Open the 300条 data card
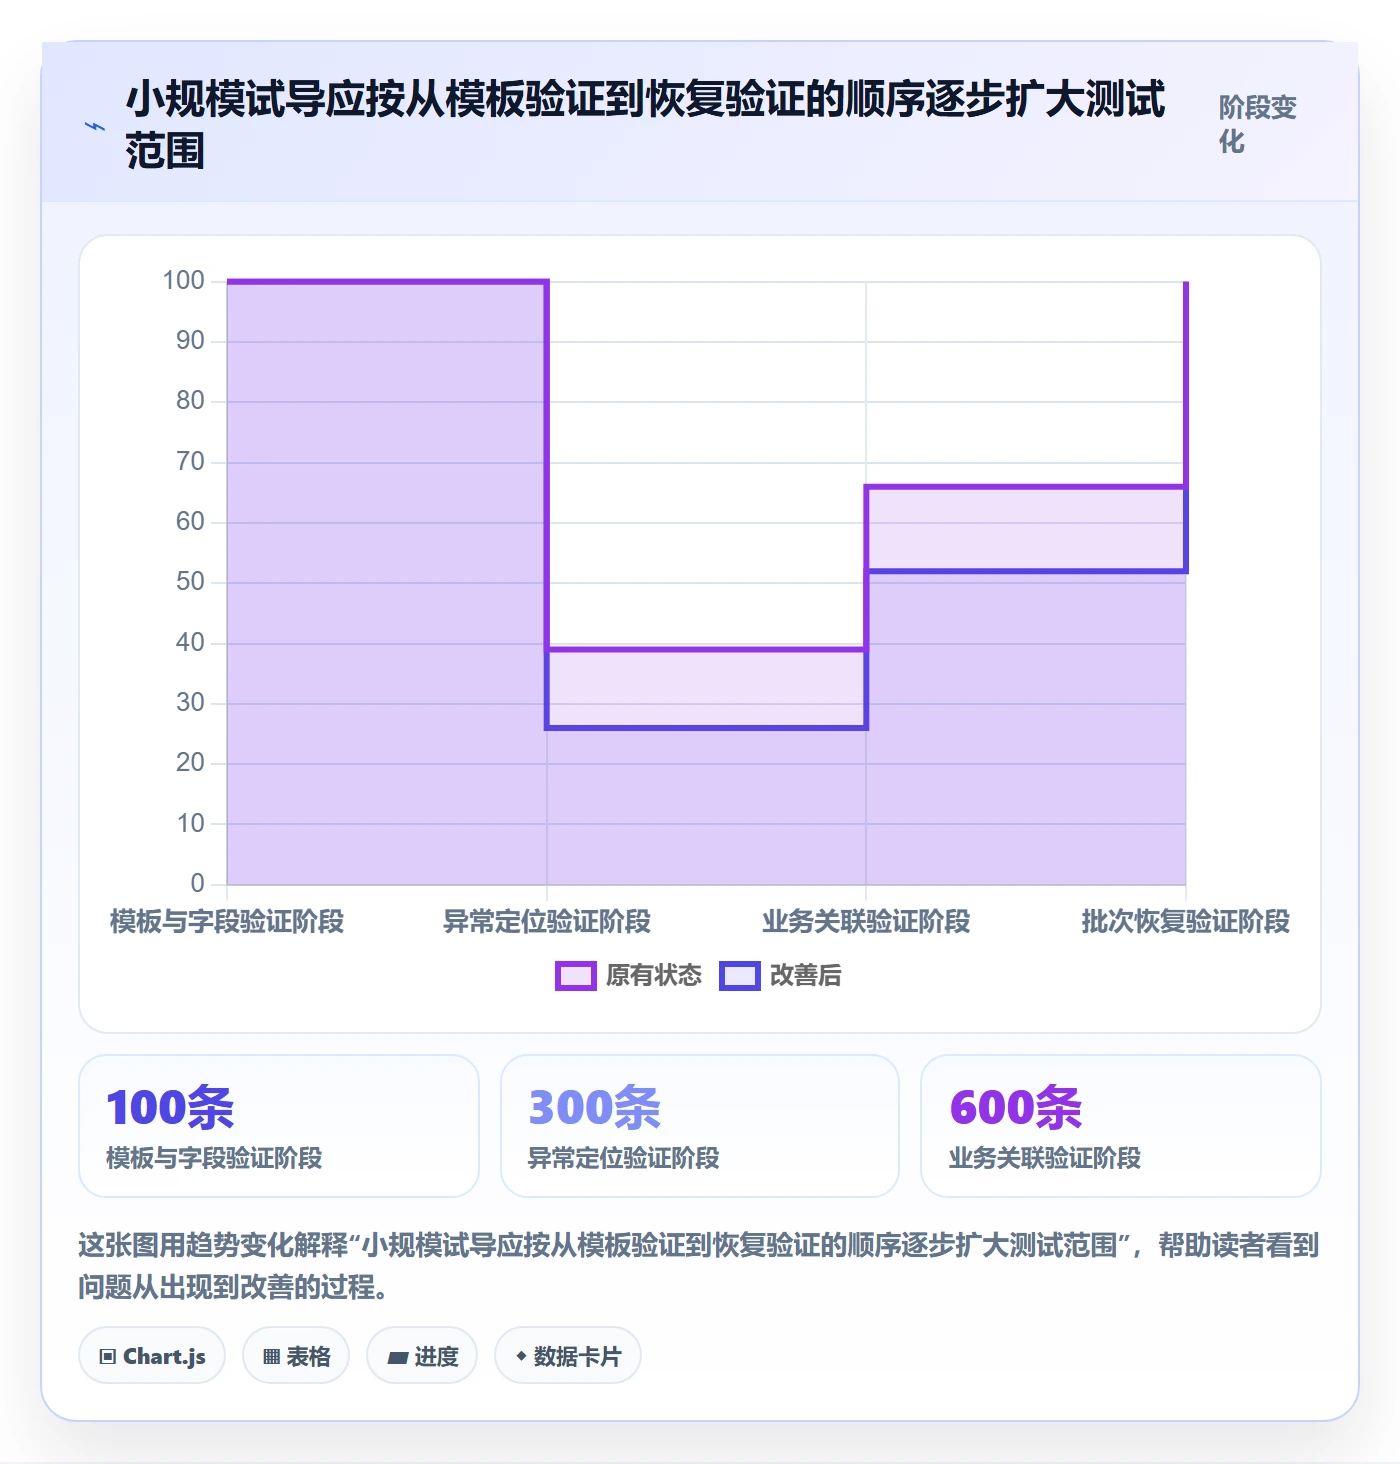The width and height of the screenshot is (1400, 1464). (x=700, y=1126)
